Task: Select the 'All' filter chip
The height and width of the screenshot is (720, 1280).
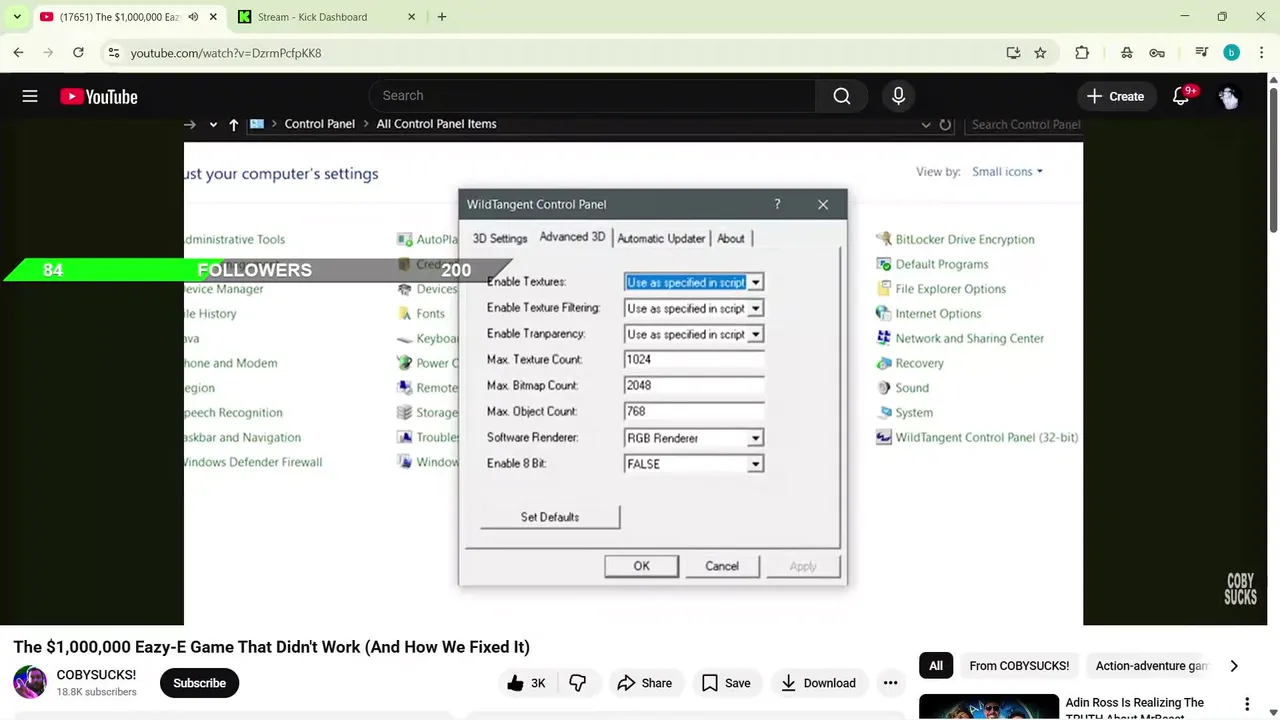Action: [936, 666]
